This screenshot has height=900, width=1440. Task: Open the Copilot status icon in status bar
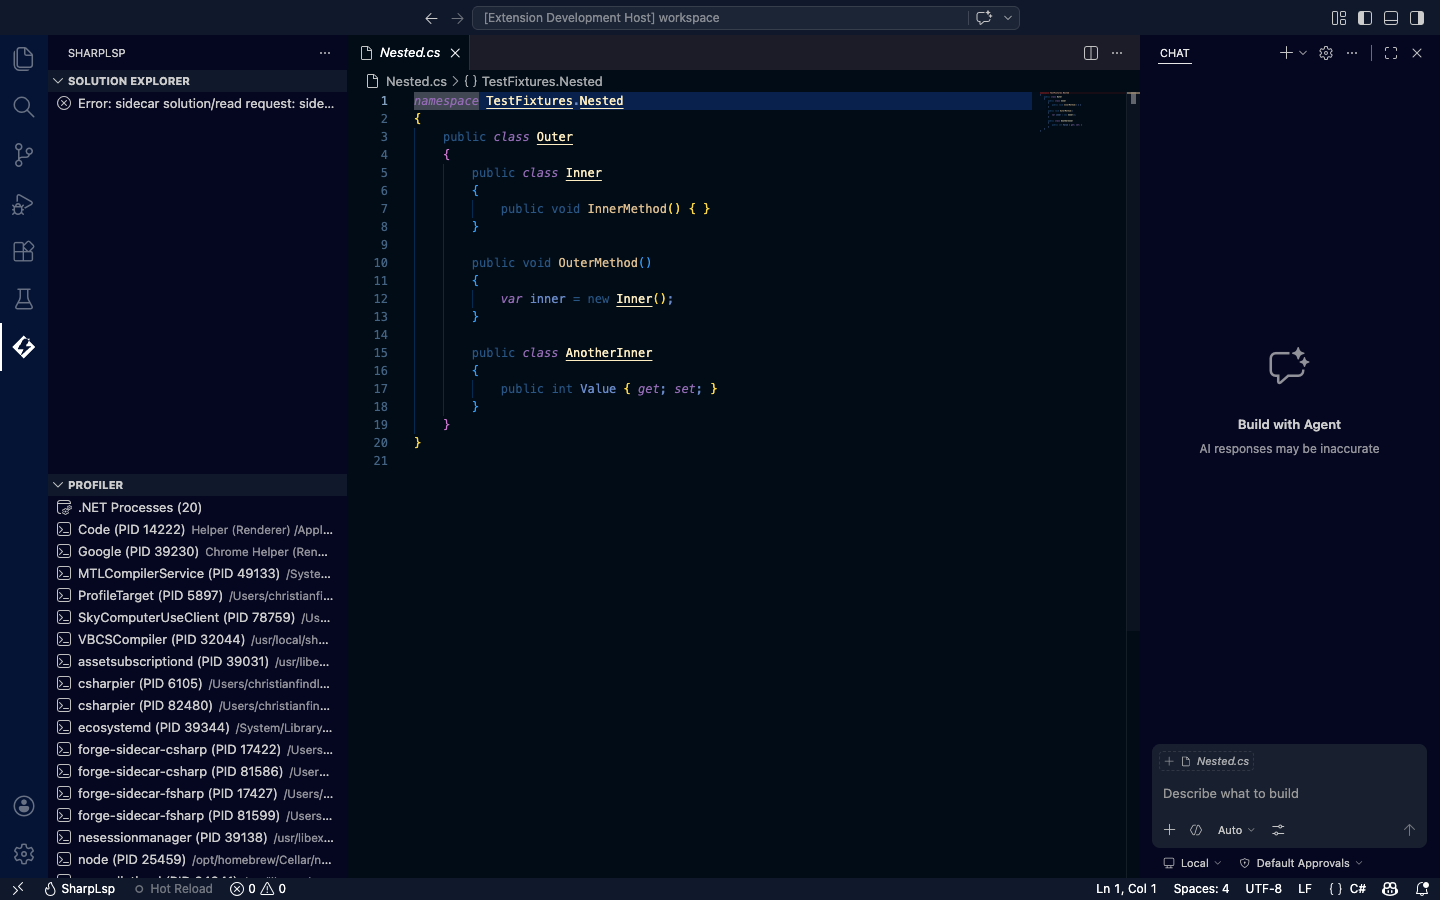(1390, 888)
